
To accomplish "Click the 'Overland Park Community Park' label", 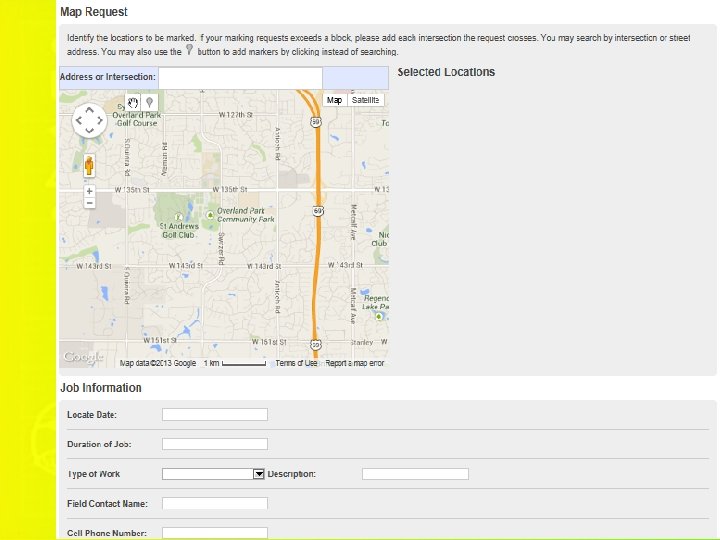I will click(x=246, y=215).
